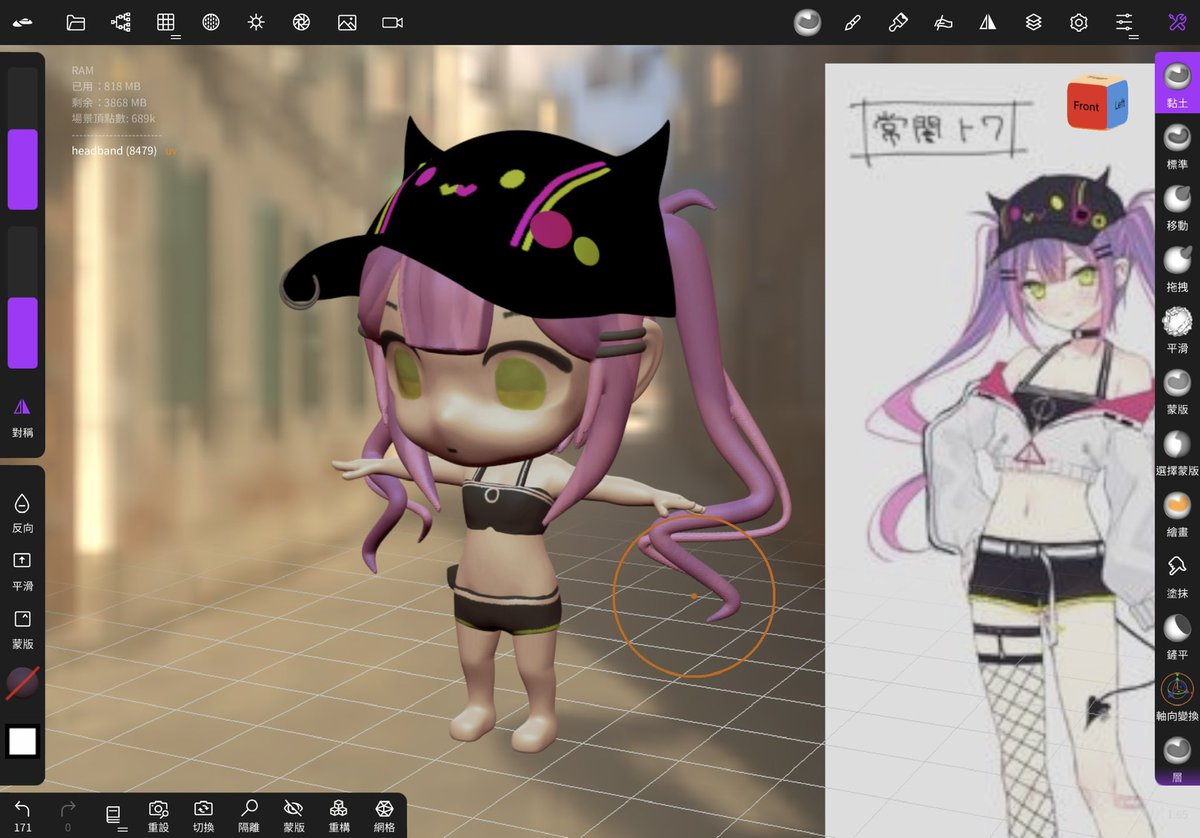
Task: Toggle the crossed-out material sphere on left panel
Action: click(x=22, y=684)
